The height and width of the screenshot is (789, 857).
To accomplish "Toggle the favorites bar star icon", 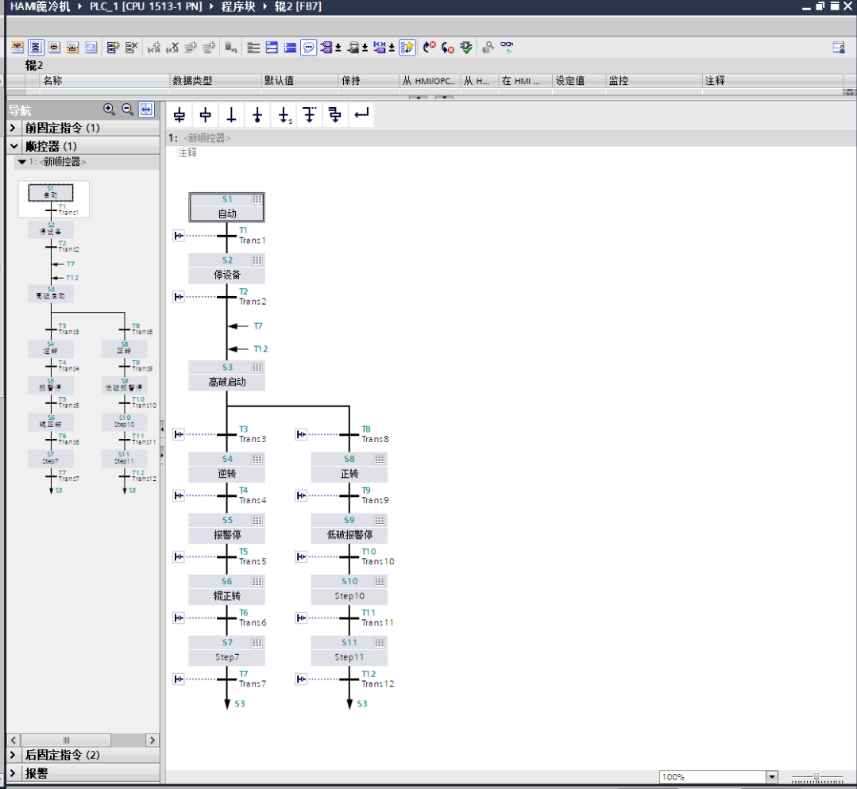I will coord(407,48).
